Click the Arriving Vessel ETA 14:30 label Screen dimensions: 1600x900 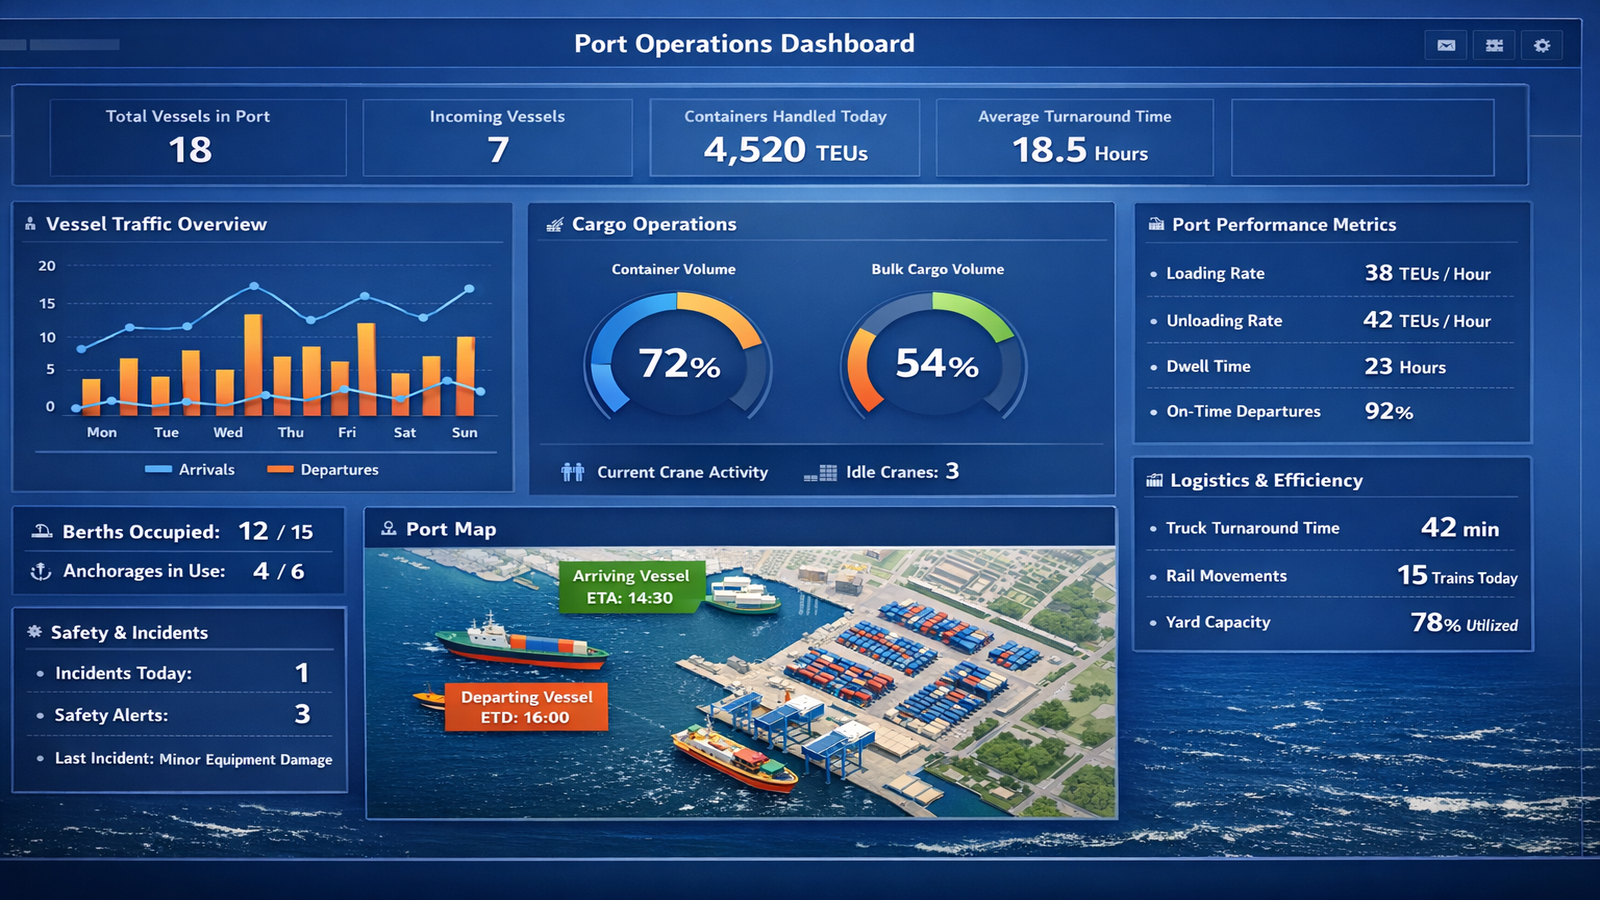tap(632, 586)
